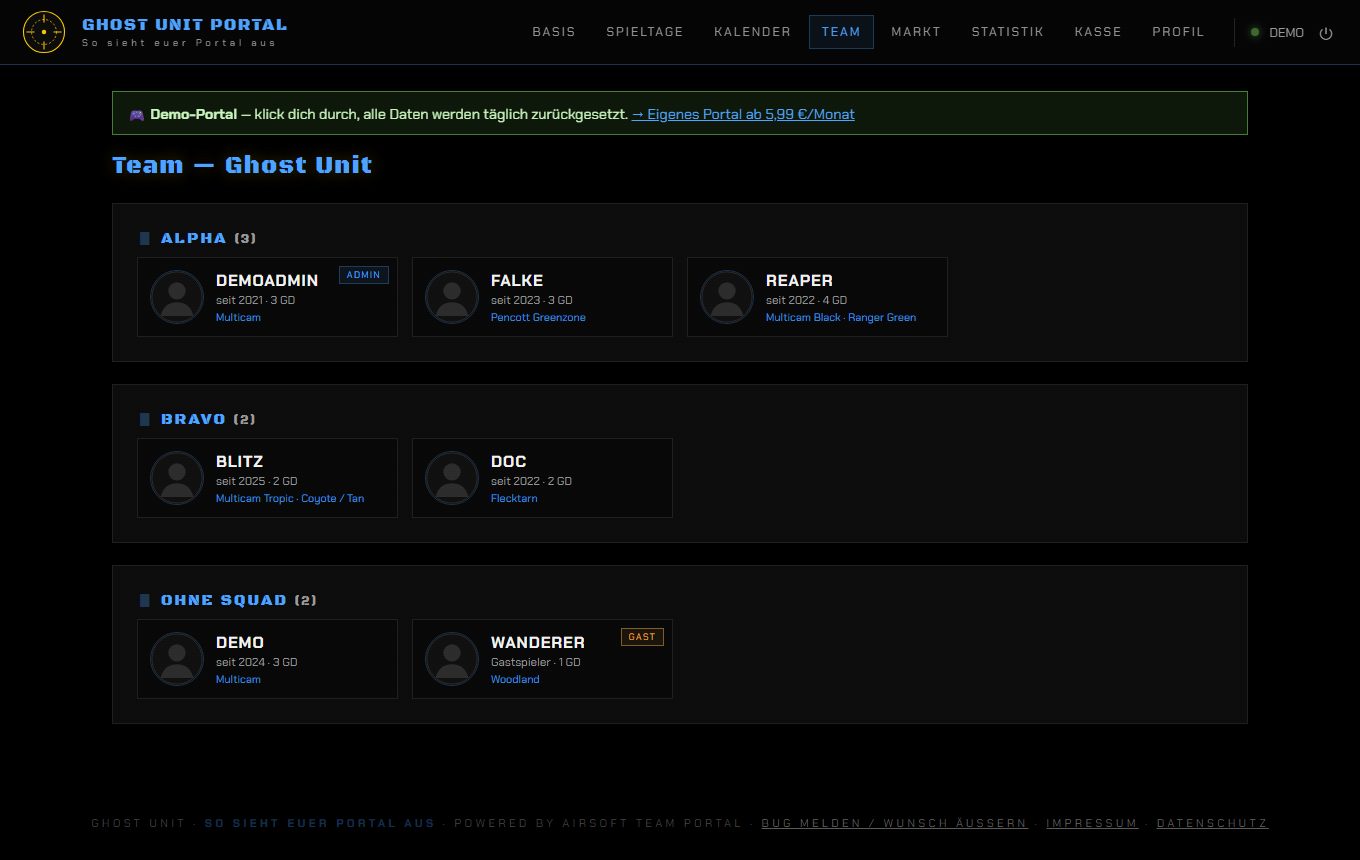Click the 'Team — Ghost Unit' page heading
The image size is (1360, 860).
pos(242,165)
